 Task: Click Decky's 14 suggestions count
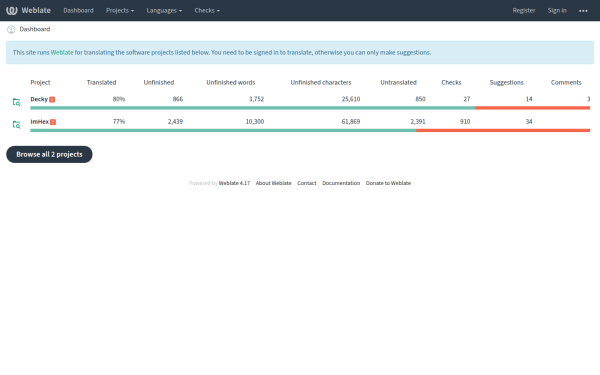(529, 99)
